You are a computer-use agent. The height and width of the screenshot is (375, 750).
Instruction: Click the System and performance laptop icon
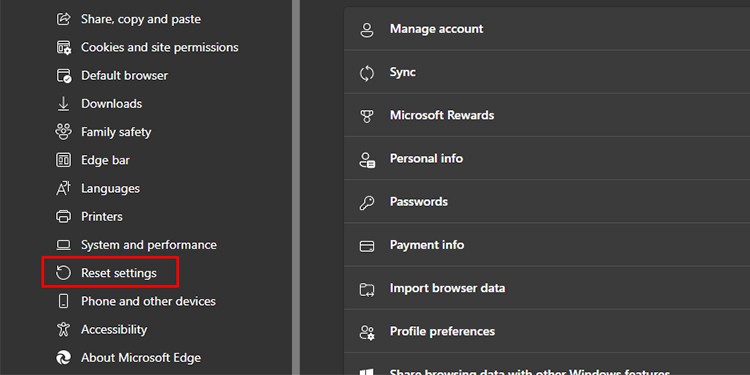pos(63,245)
